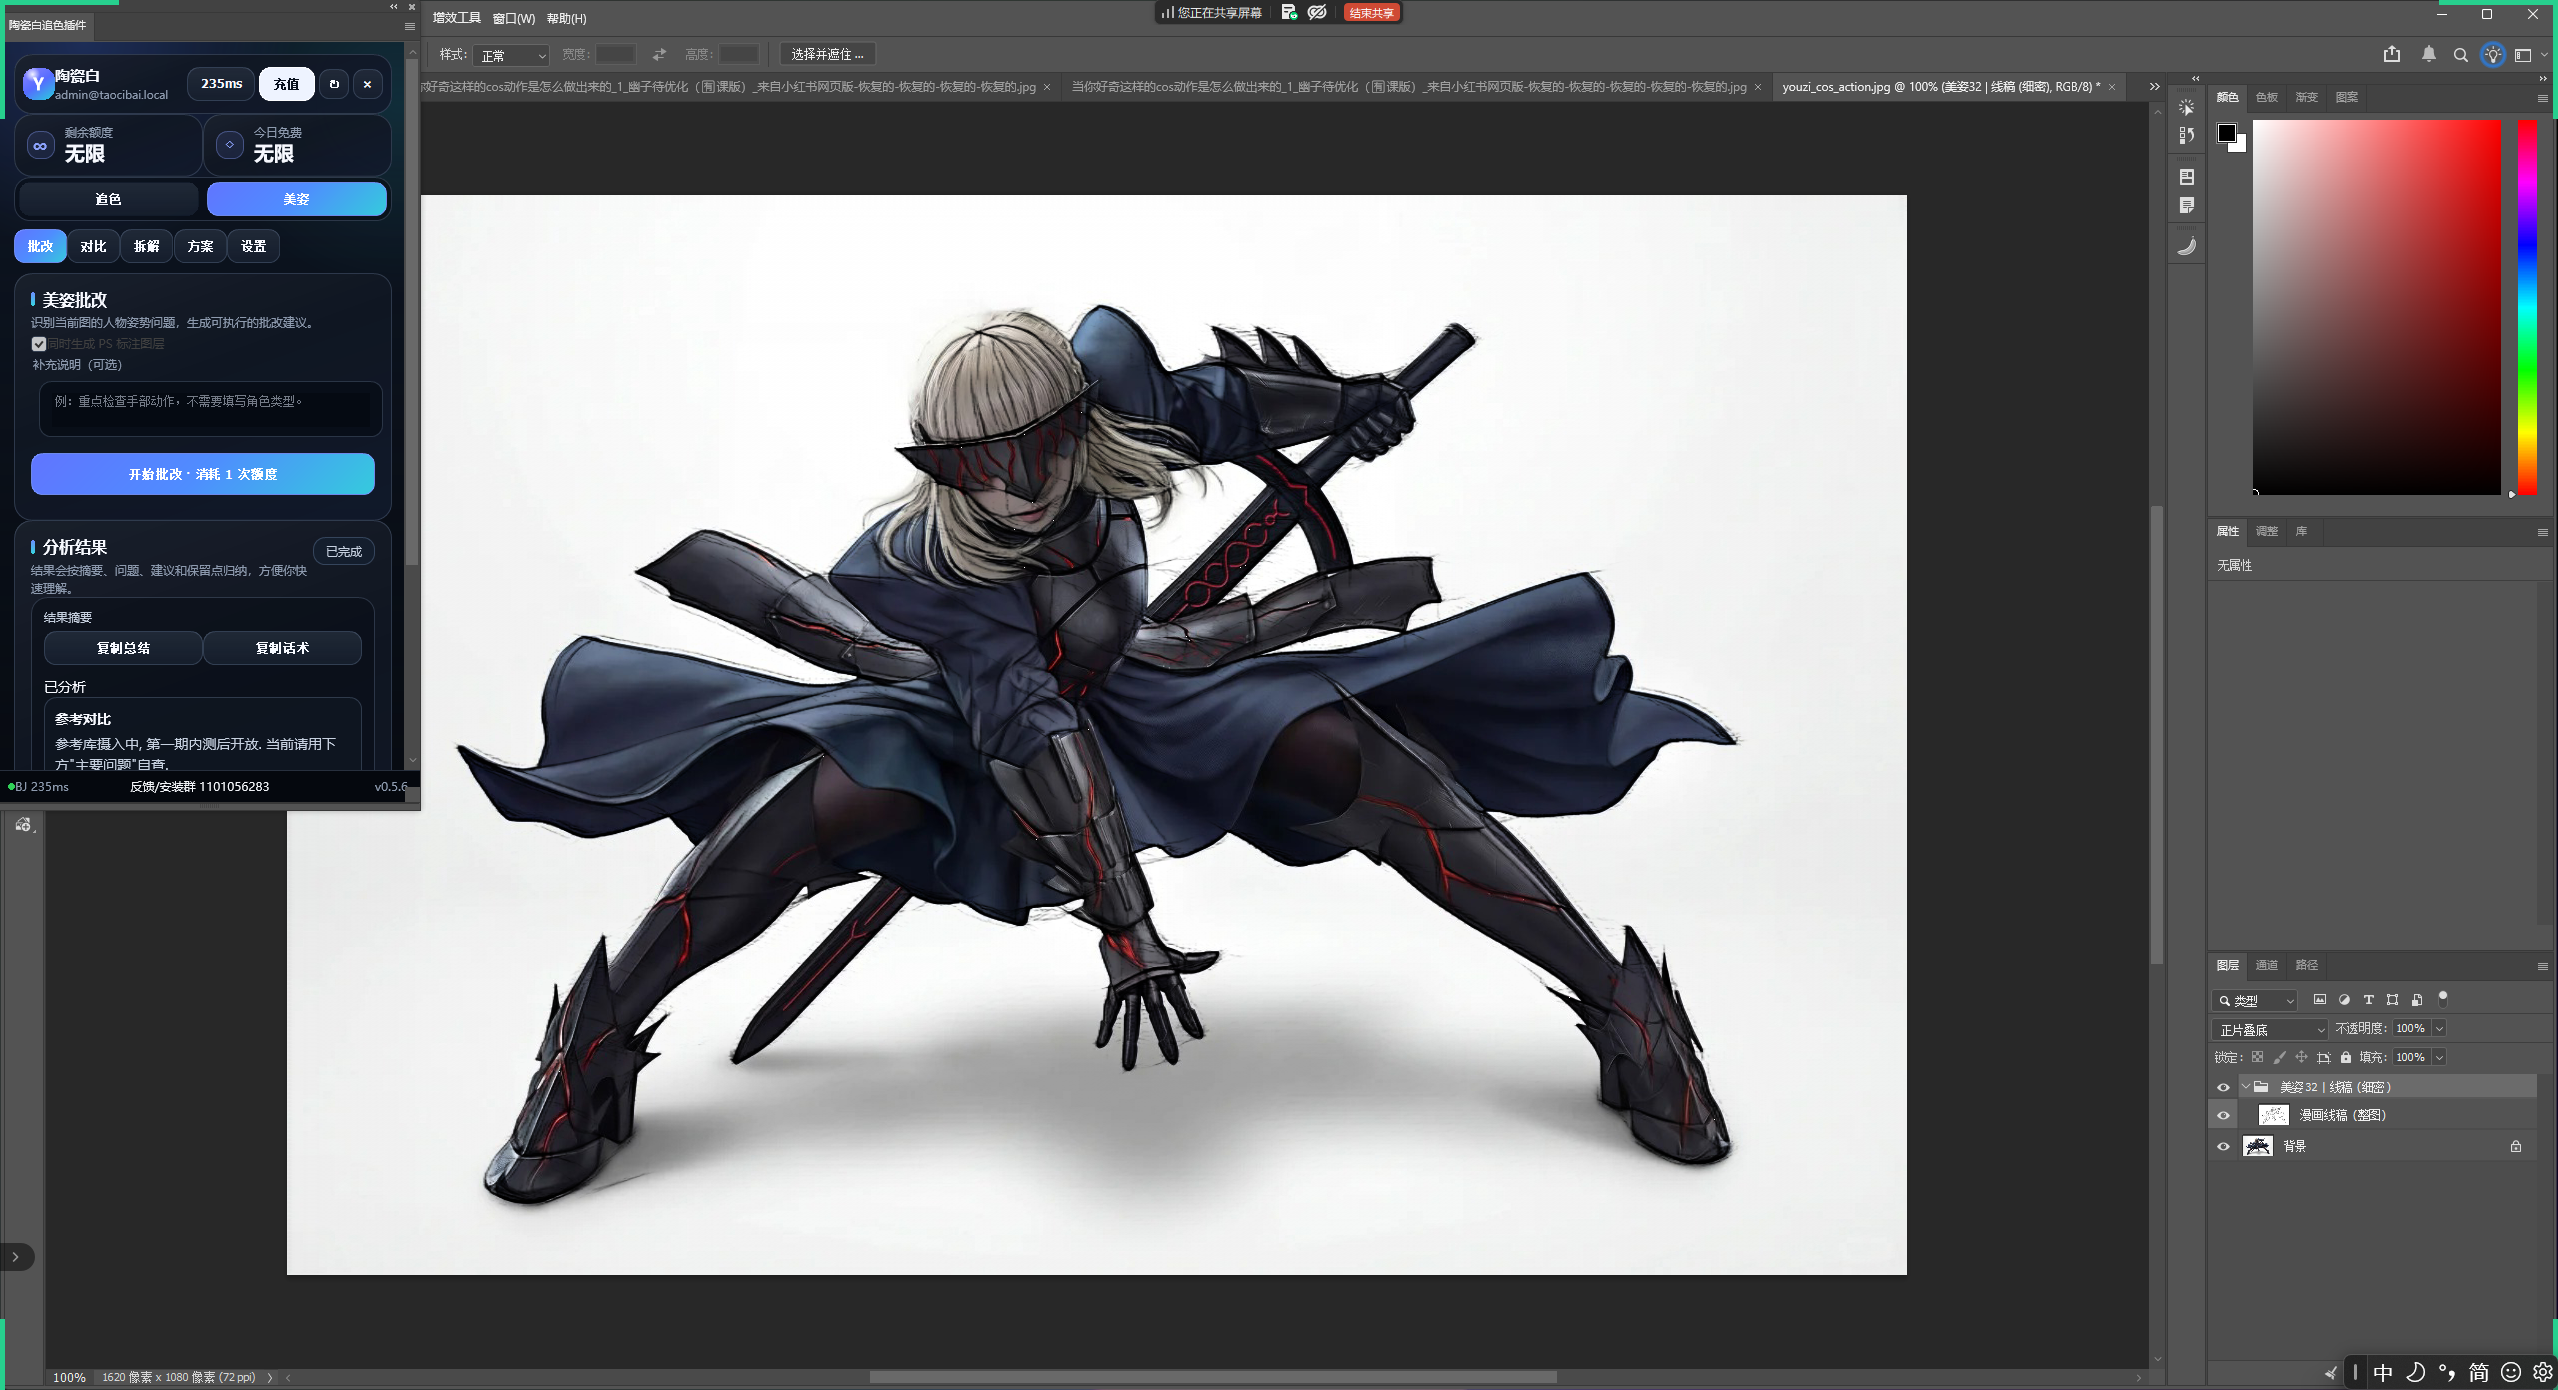This screenshot has width=2558, height=1390.
Task: Collapse the 美姿32 线稿 group arrow
Action: pyautogui.click(x=2246, y=1087)
